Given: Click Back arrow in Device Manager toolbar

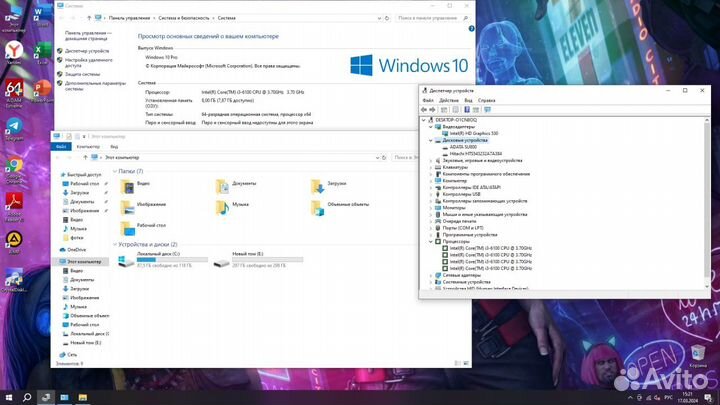Looking at the screenshot, I should pyautogui.click(x=424, y=110).
